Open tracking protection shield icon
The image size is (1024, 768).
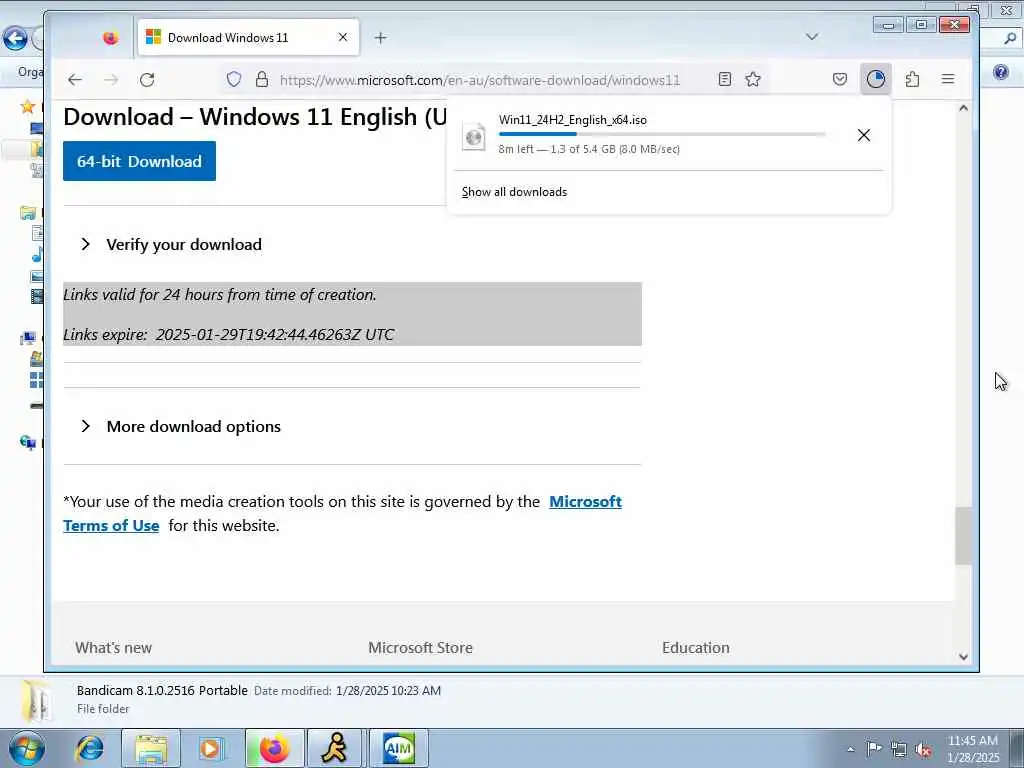pos(234,80)
